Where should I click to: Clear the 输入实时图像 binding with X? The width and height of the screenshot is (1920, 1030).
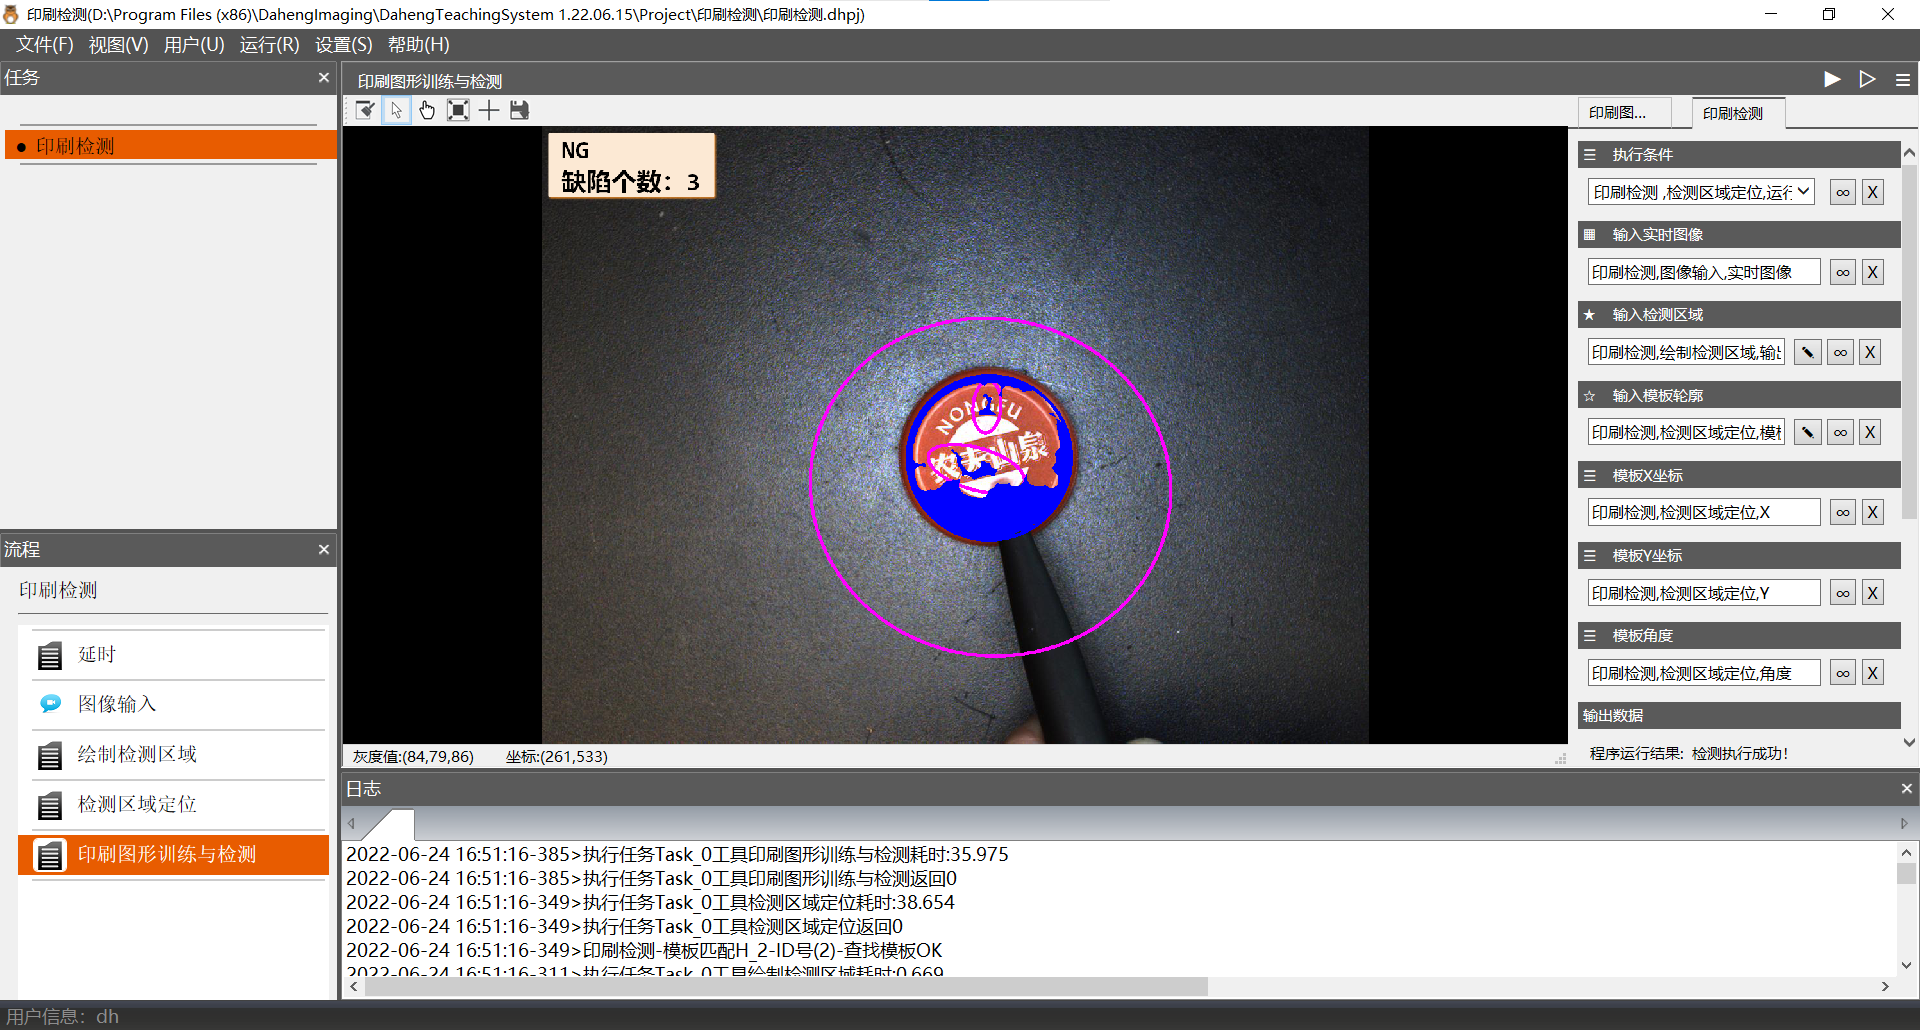(x=1873, y=272)
